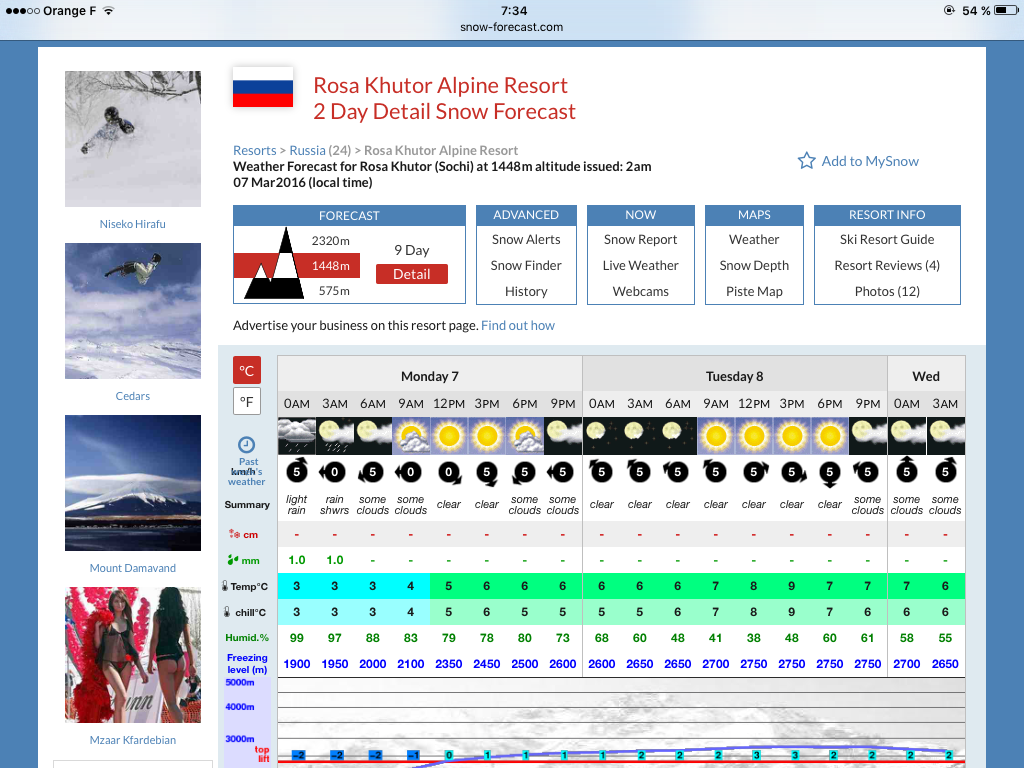Viewport: 1024px width, 768px height.
Task: Open Snow Report
Action: pyautogui.click(x=640, y=240)
